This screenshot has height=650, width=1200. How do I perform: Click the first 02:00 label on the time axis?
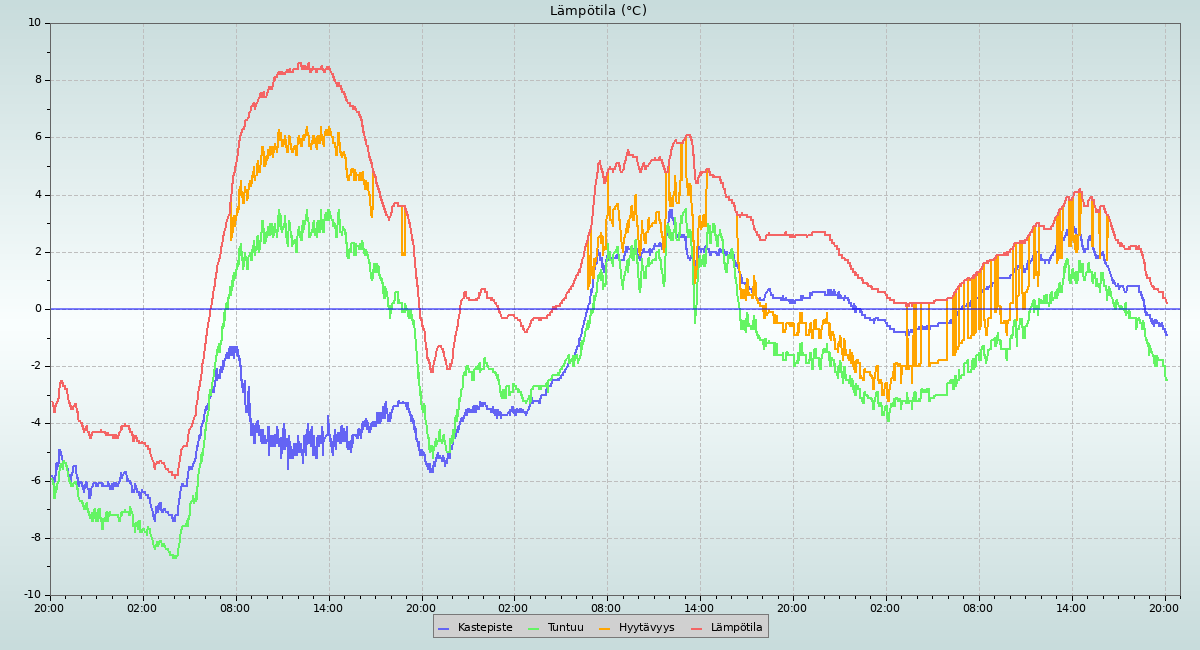[x=142, y=607]
